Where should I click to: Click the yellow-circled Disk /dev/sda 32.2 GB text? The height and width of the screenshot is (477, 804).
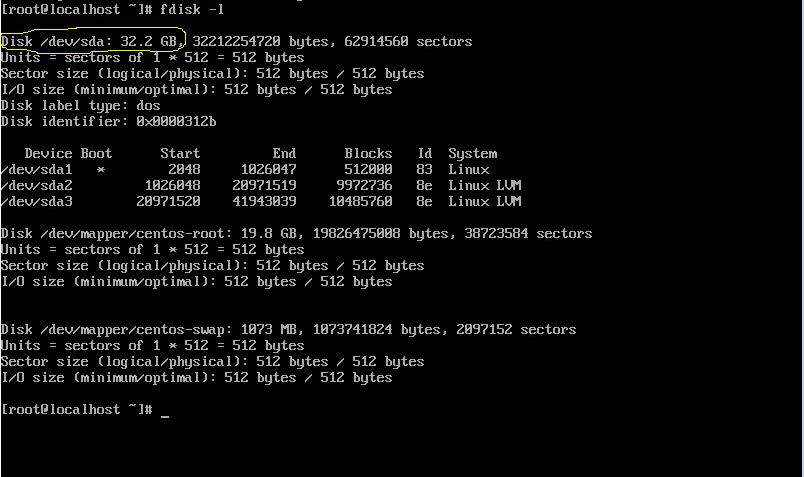click(90, 41)
